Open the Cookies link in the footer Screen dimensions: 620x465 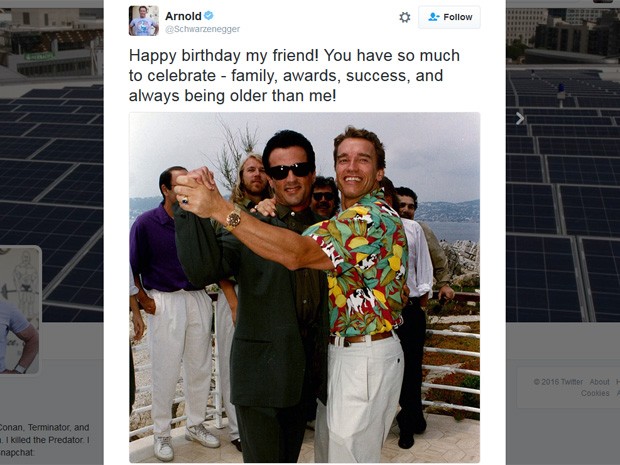[596, 393]
